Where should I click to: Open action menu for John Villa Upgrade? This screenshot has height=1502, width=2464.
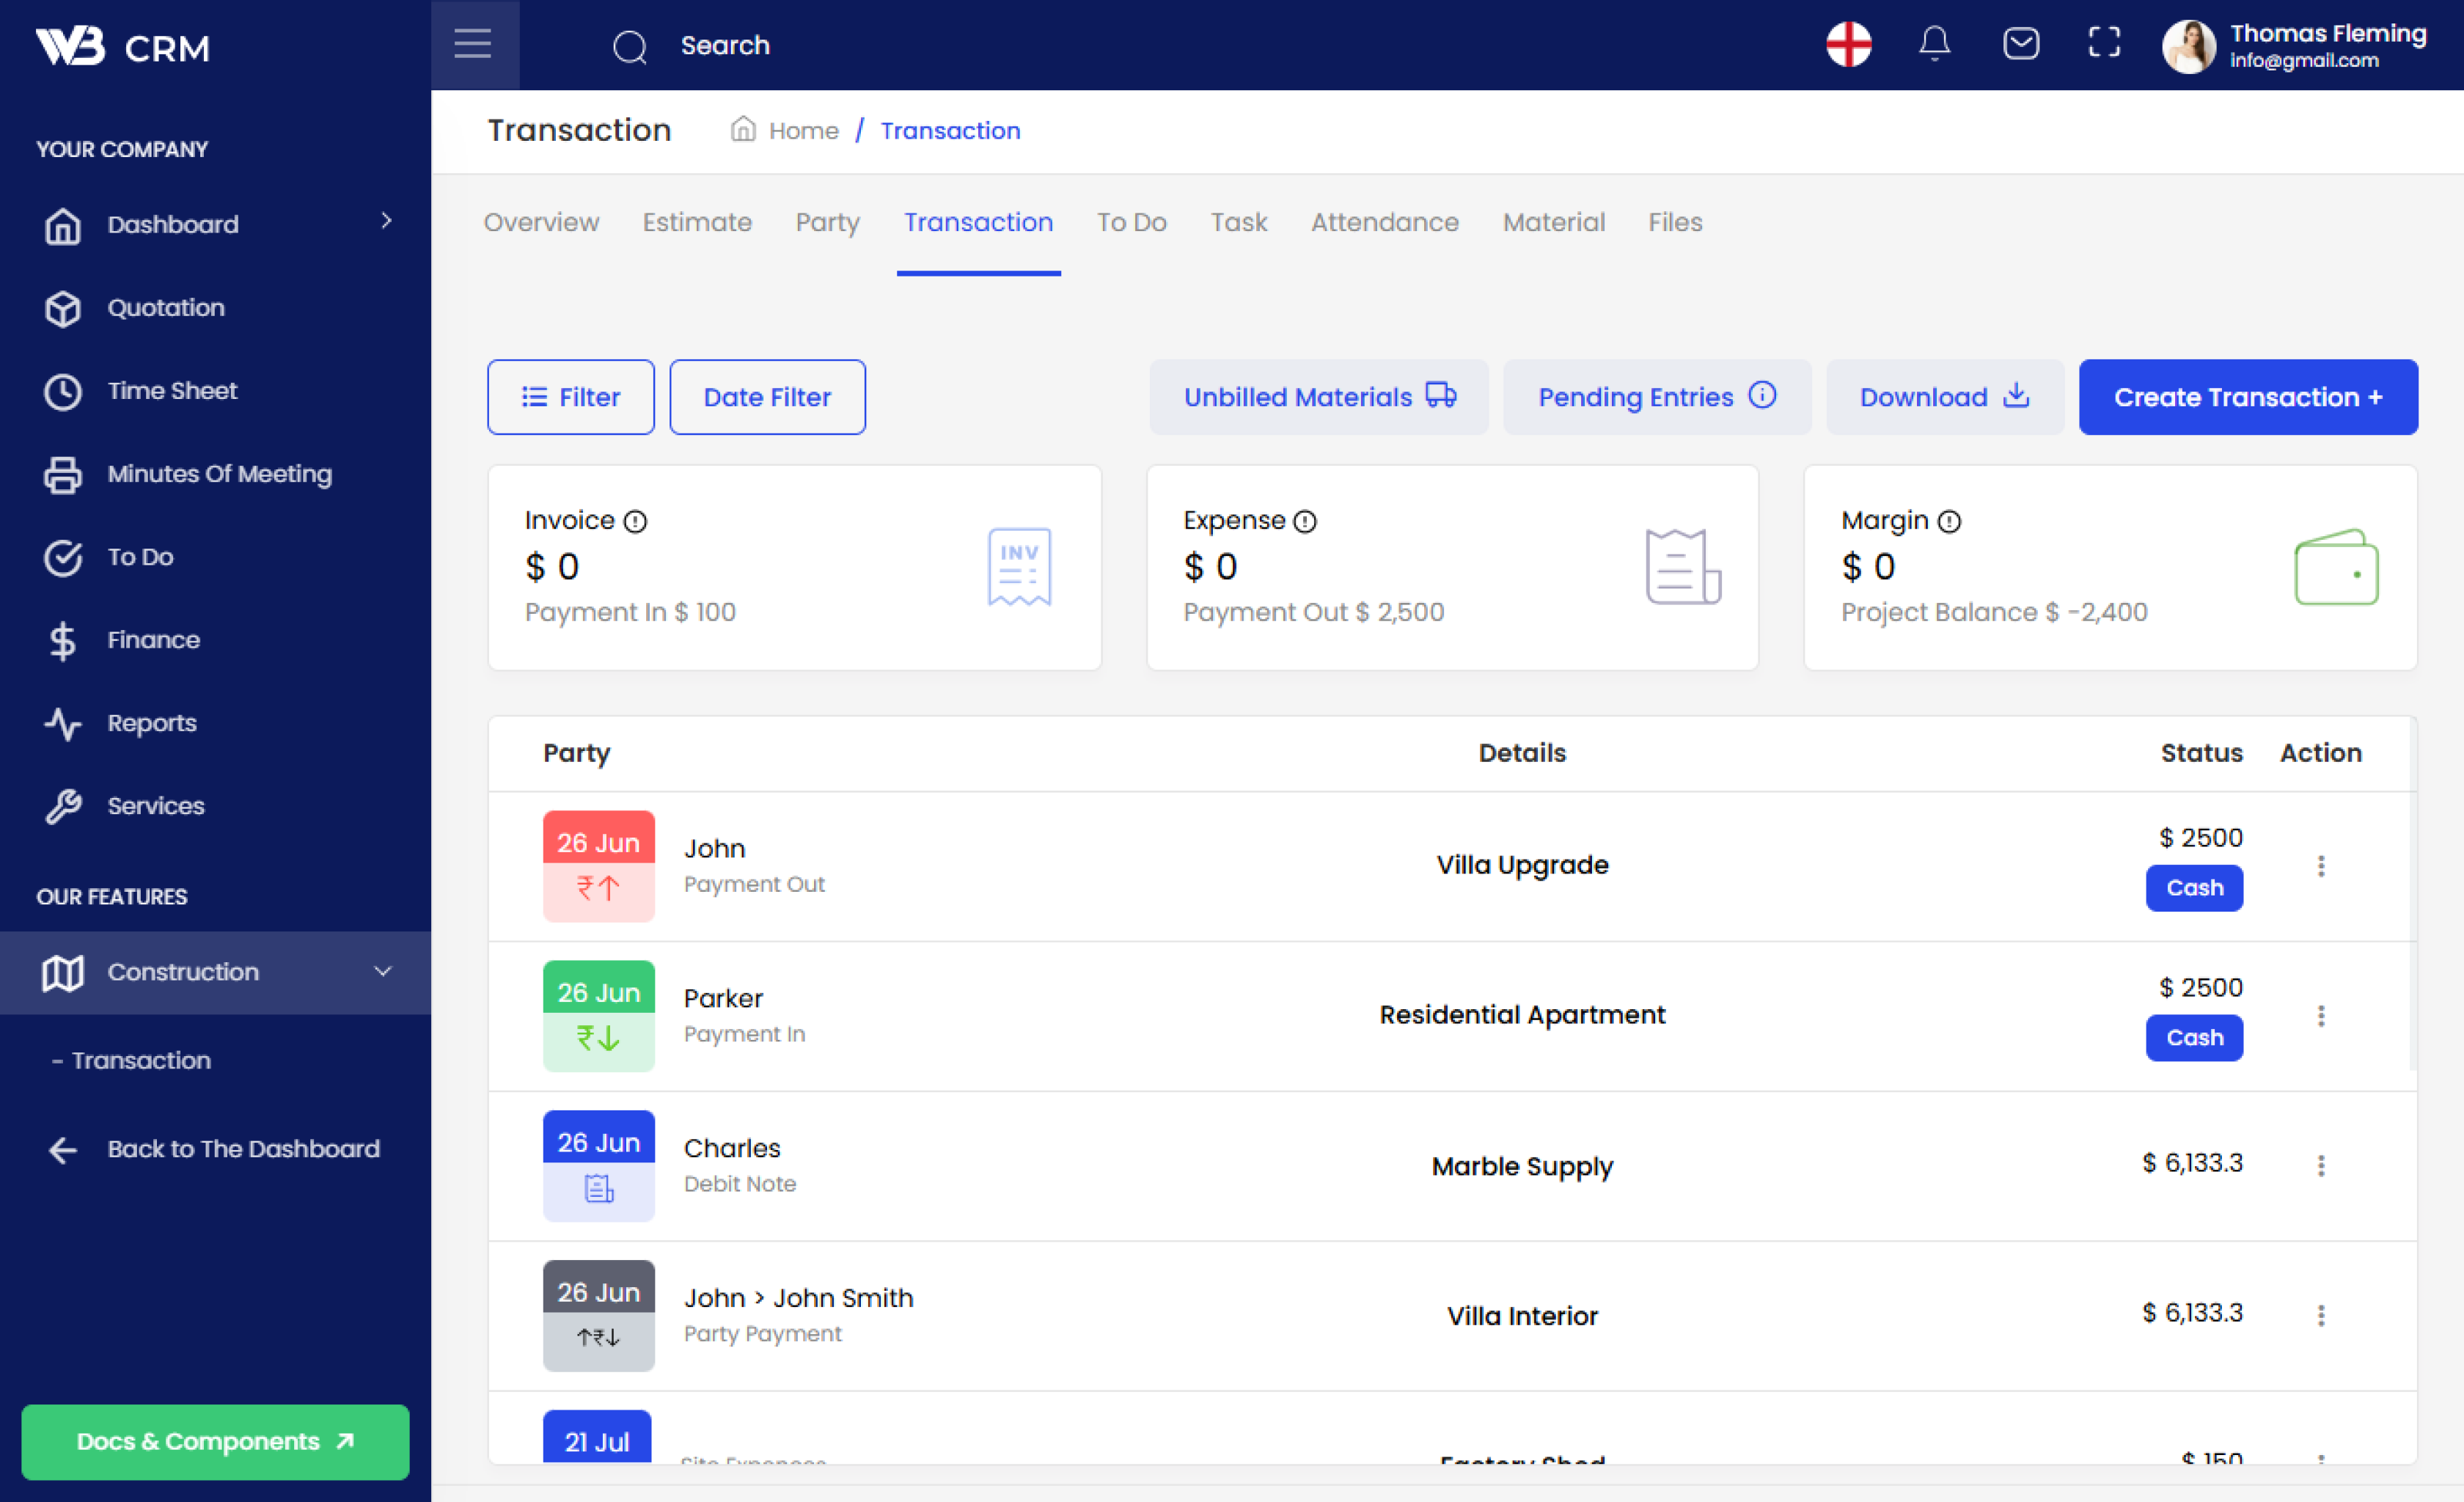click(x=2320, y=866)
